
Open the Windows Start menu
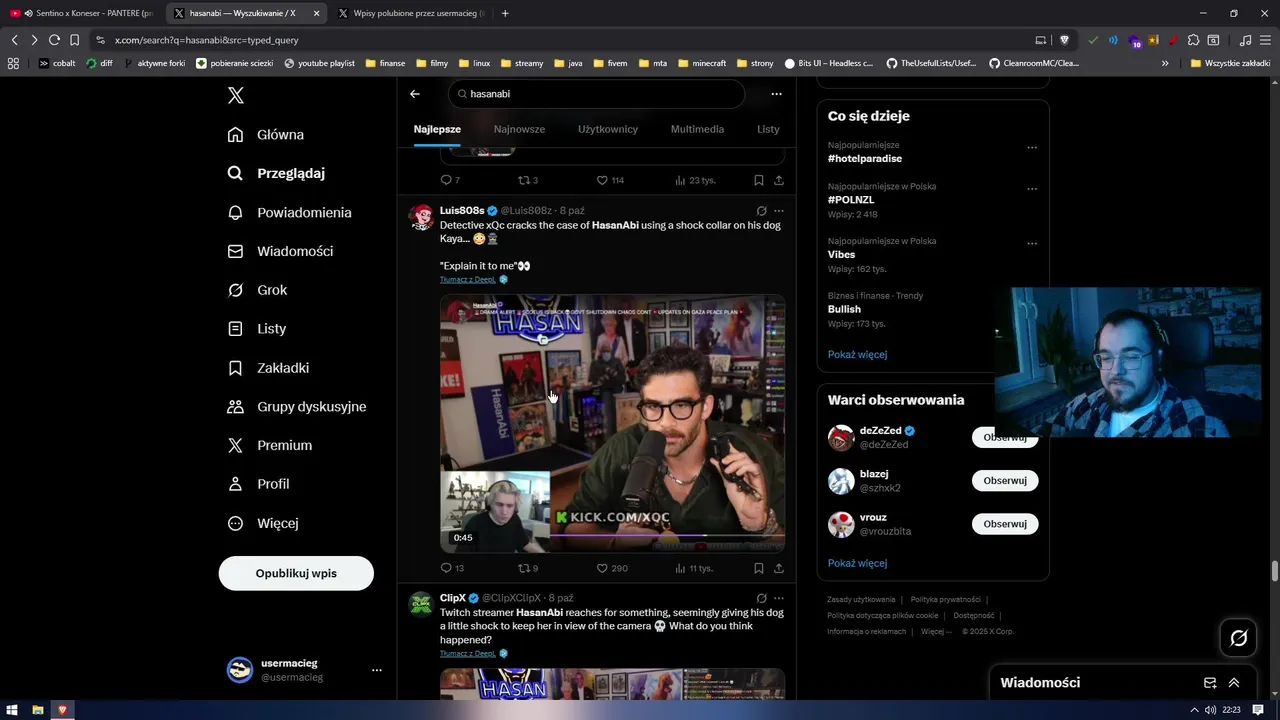(x=12, y=710)
